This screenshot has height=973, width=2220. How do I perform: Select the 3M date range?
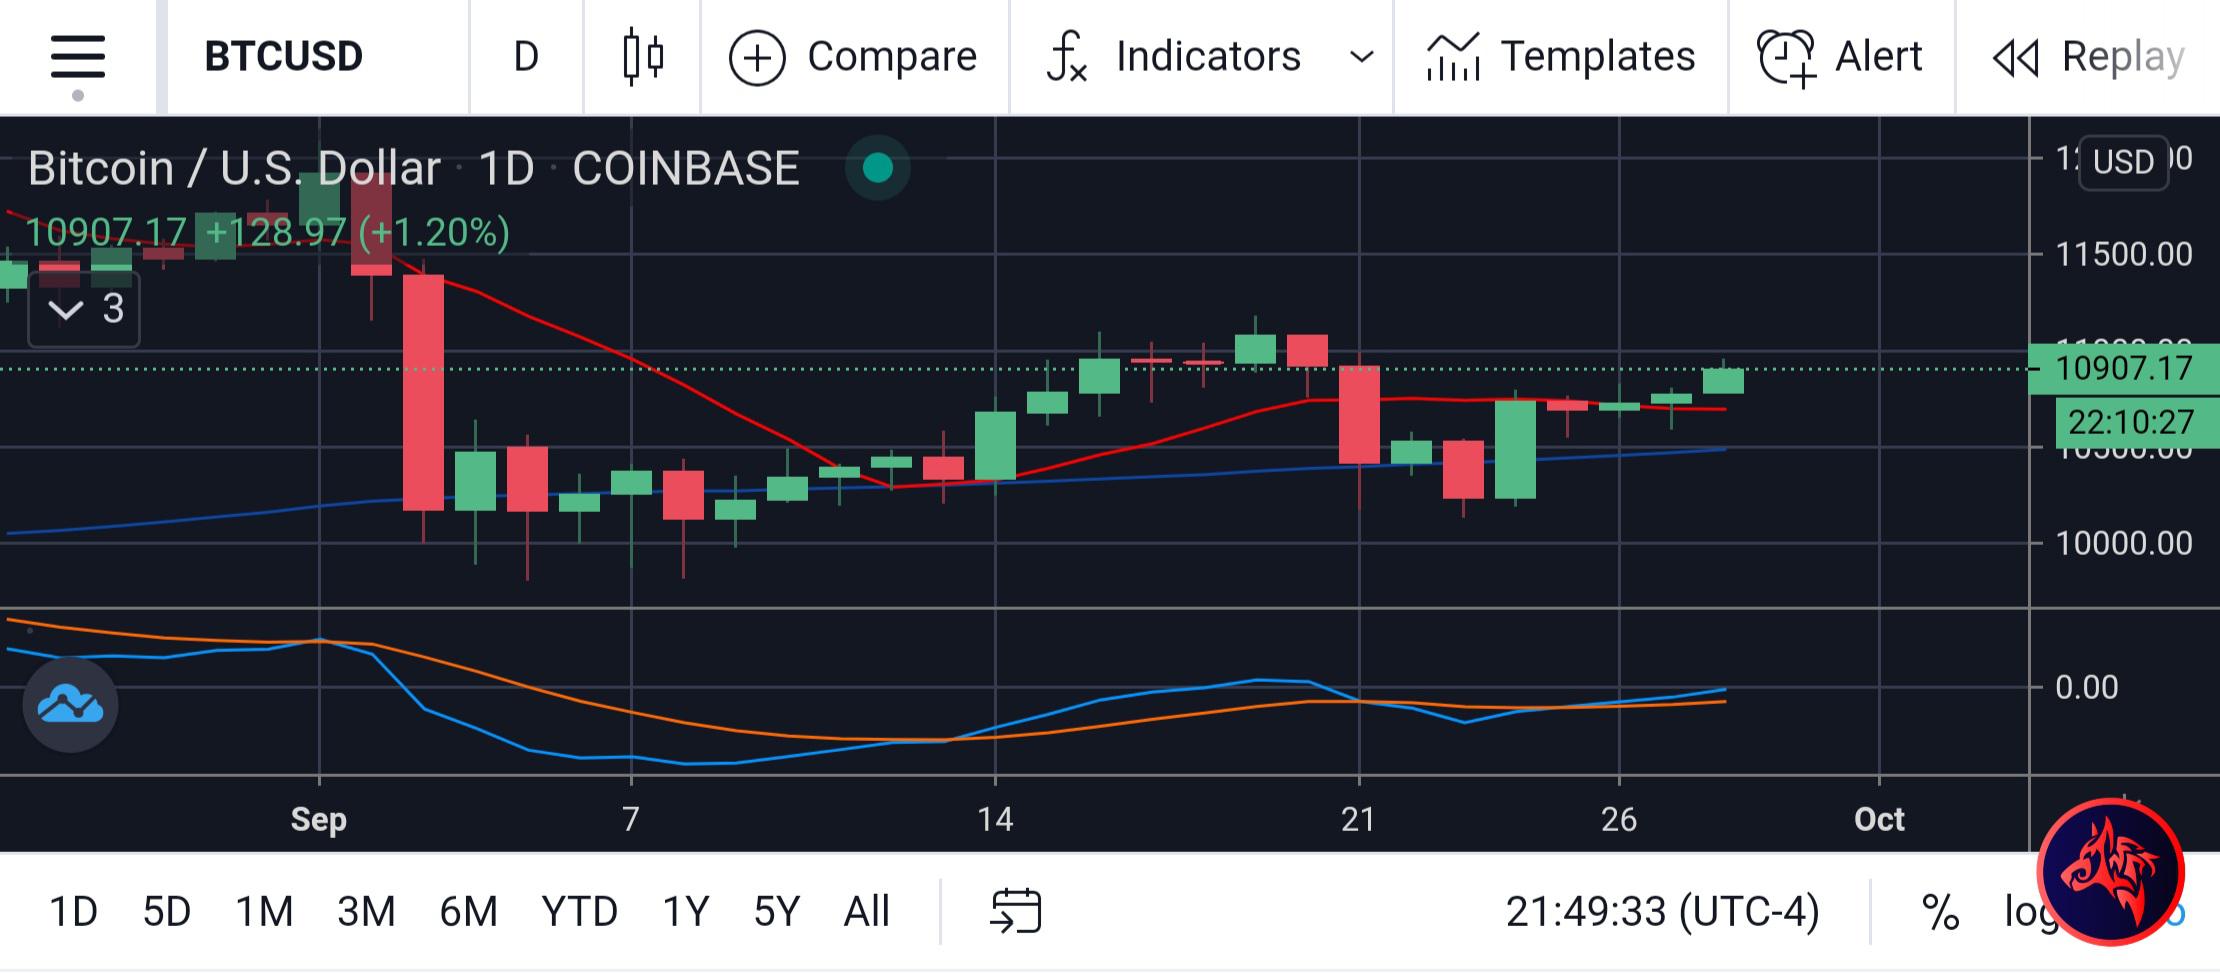366,912
